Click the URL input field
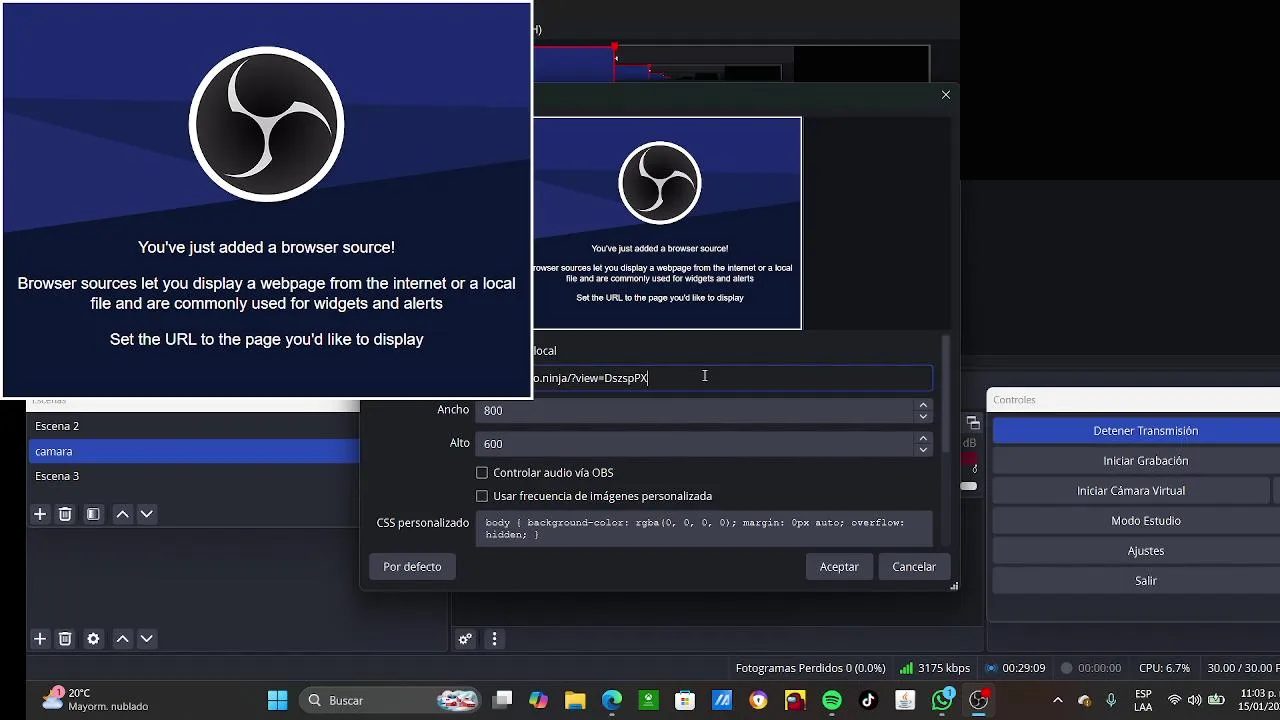This screenshot has height=720, width=1280. point(732,378)
